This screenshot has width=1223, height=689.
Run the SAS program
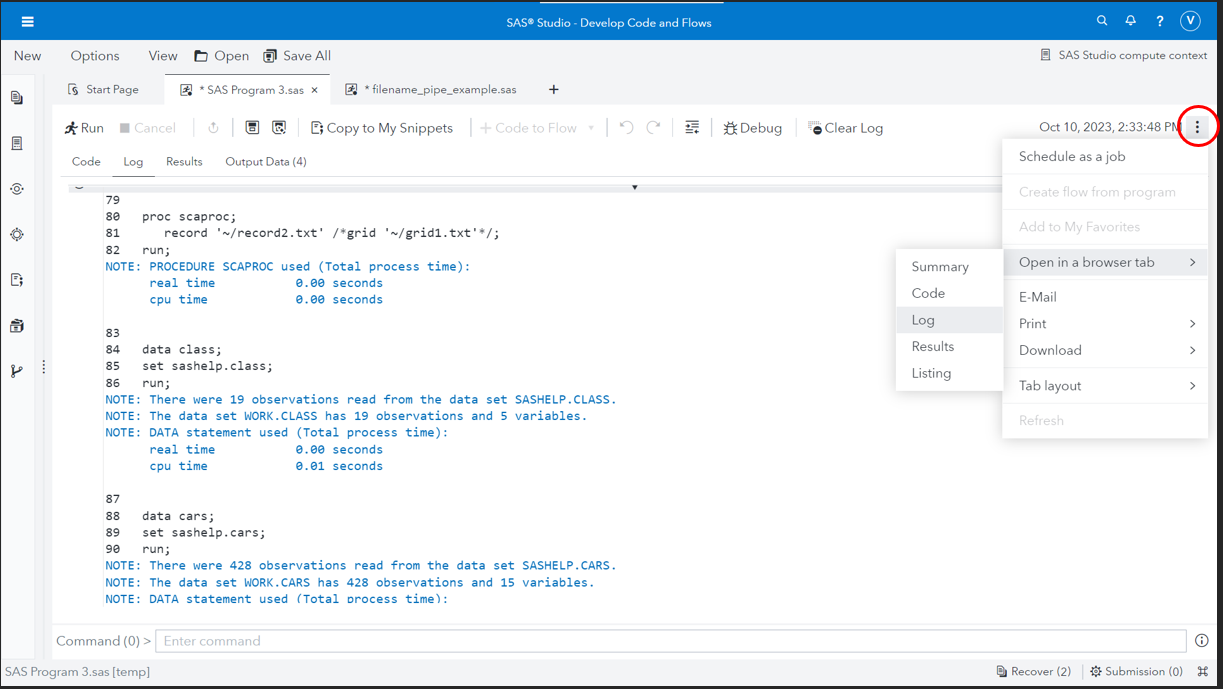tap(84, 127)
